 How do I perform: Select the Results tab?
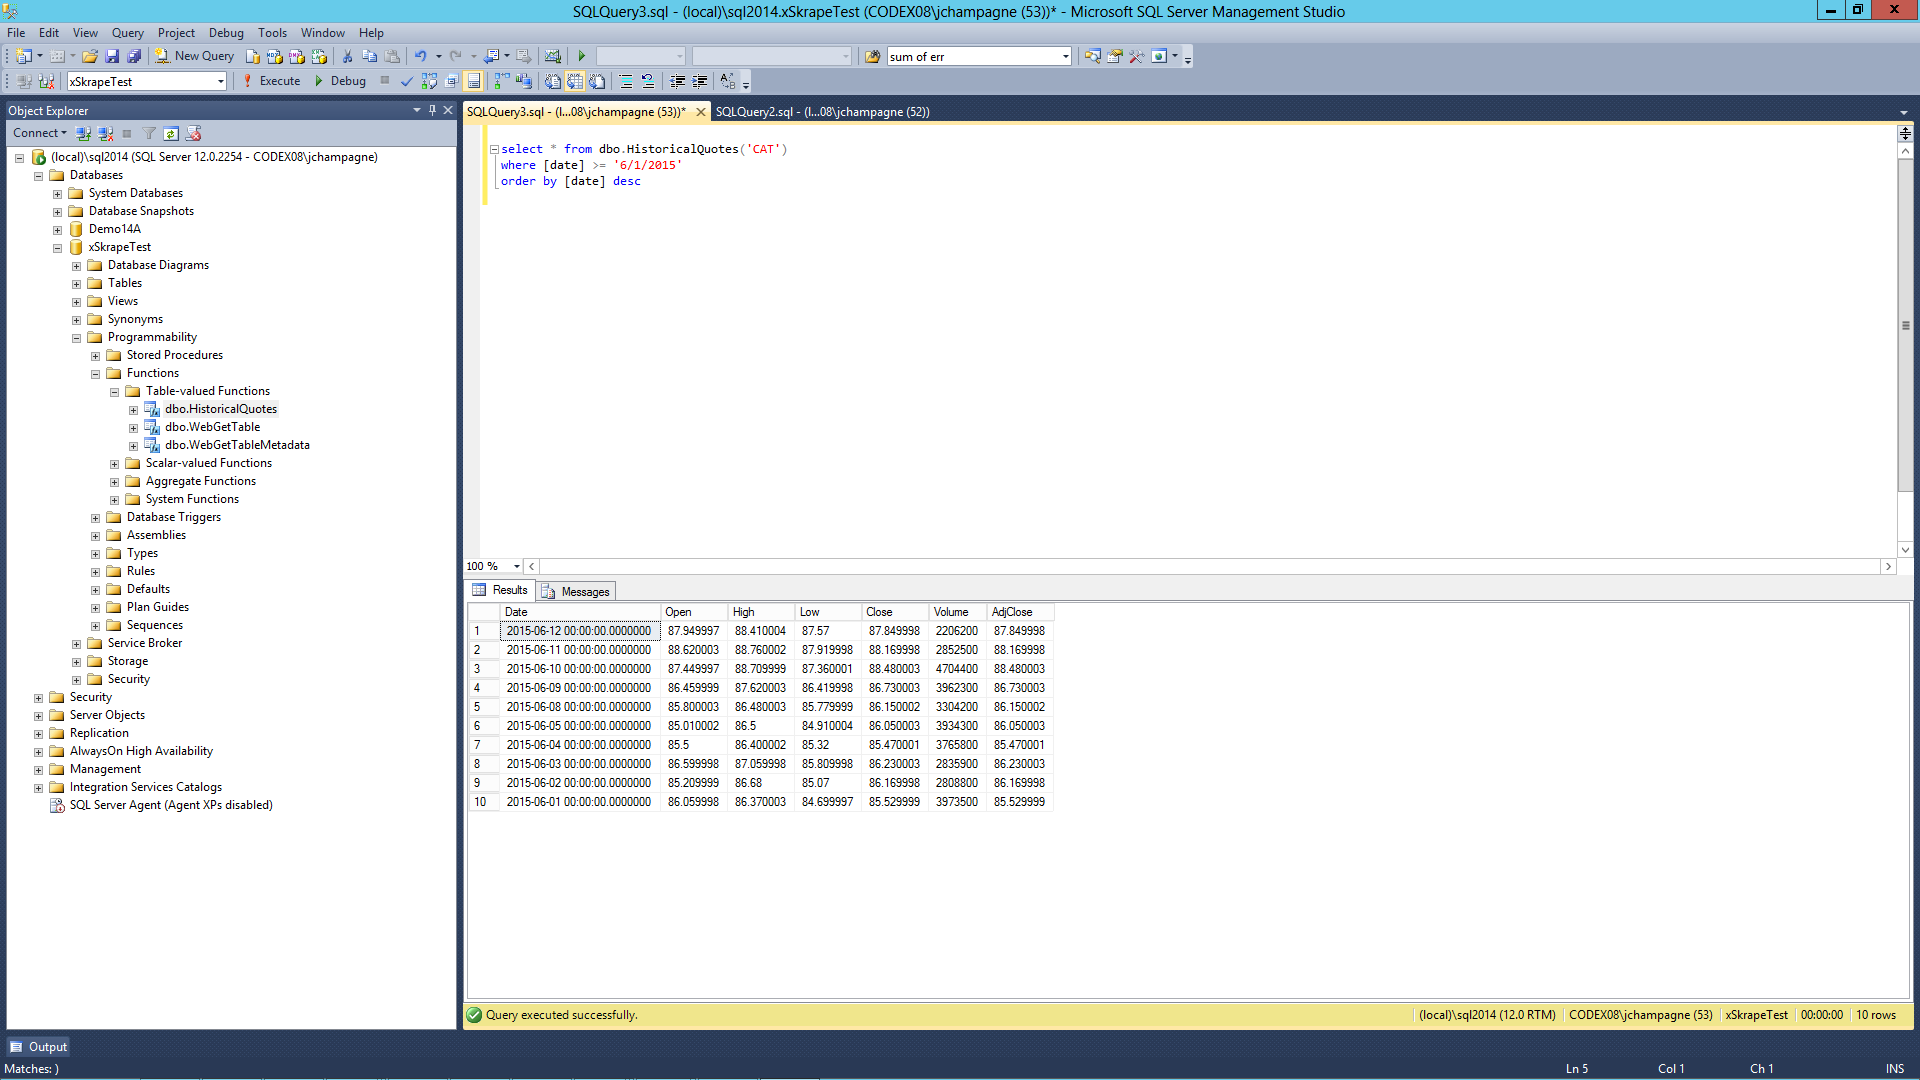pyautogui.click(x=500, y=590)
